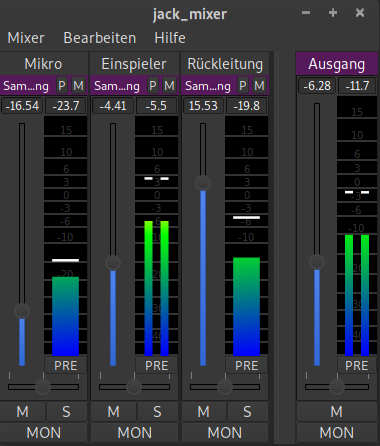Click the Mikro level meter
The height and width of the screenshot is (446, 380).
click(x=66, y=236)
